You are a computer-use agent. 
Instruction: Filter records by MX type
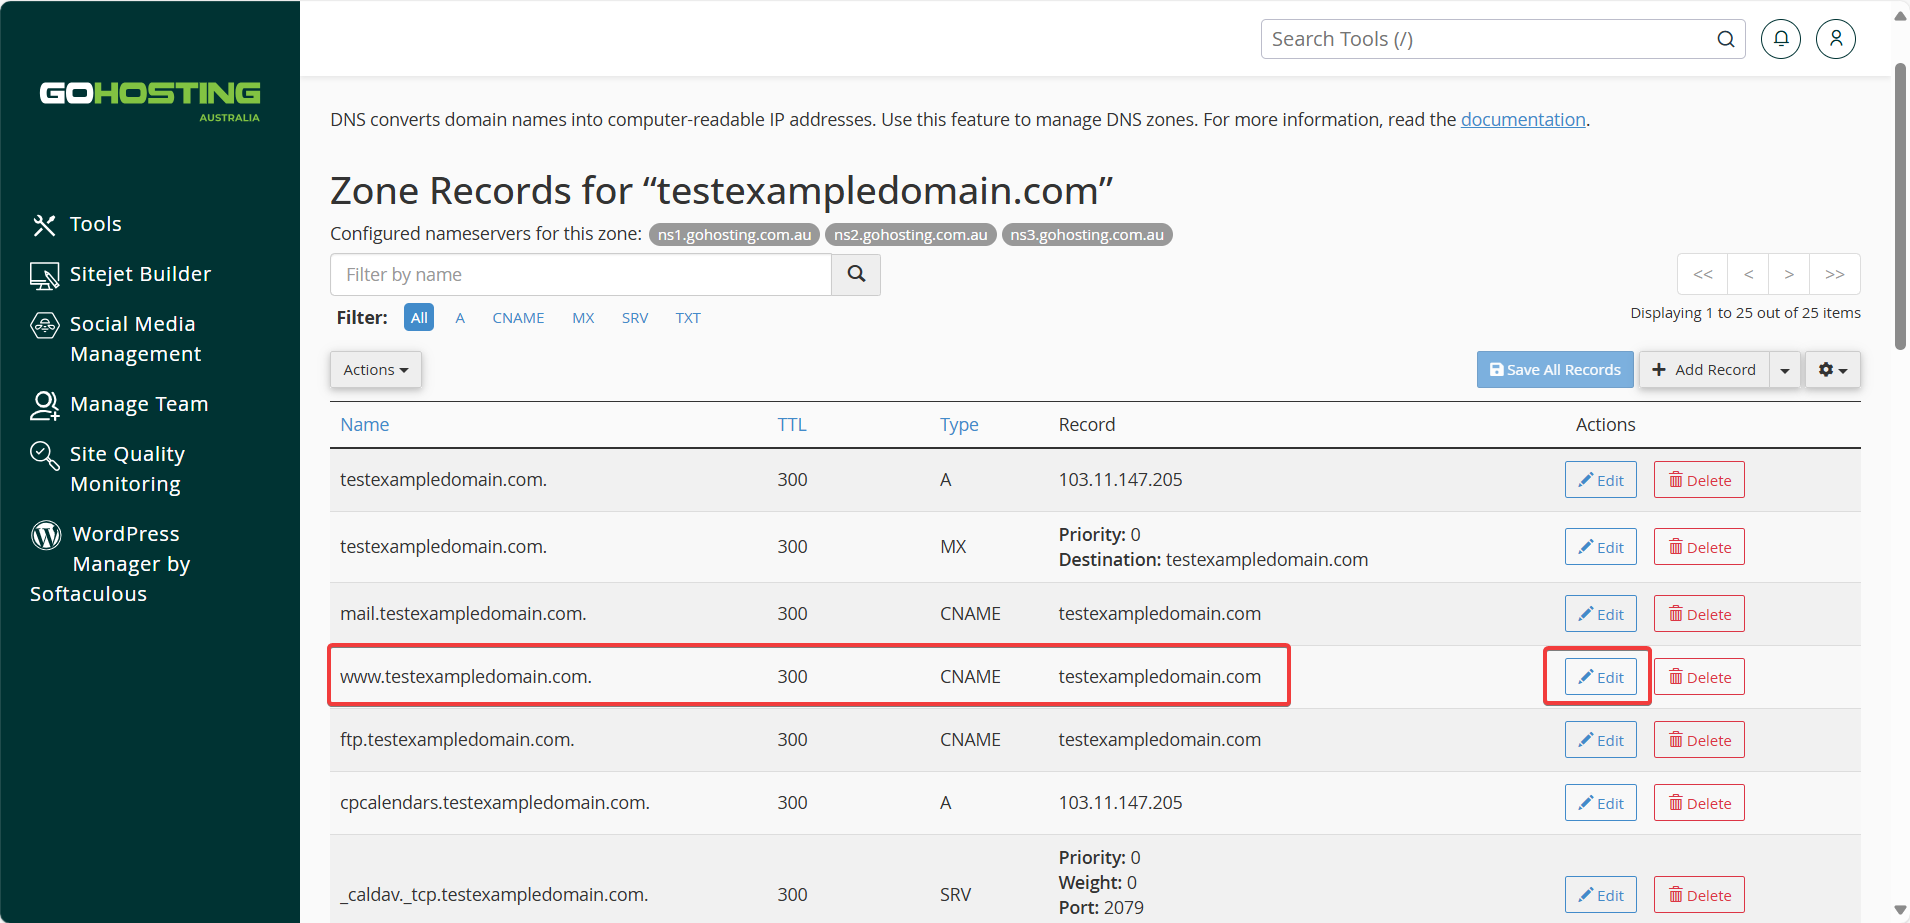[583, 318]
